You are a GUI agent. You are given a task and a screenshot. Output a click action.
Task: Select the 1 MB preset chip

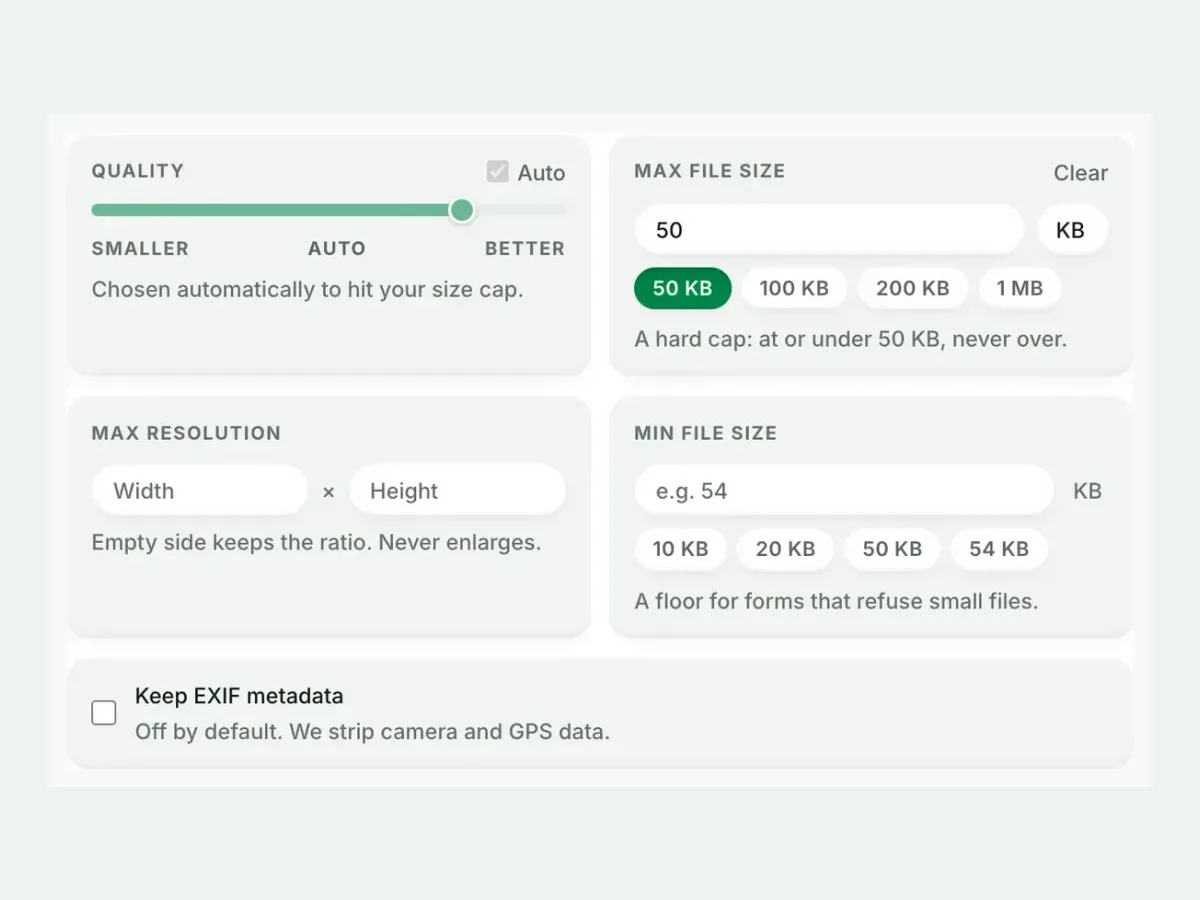(x=1019, y=288)
